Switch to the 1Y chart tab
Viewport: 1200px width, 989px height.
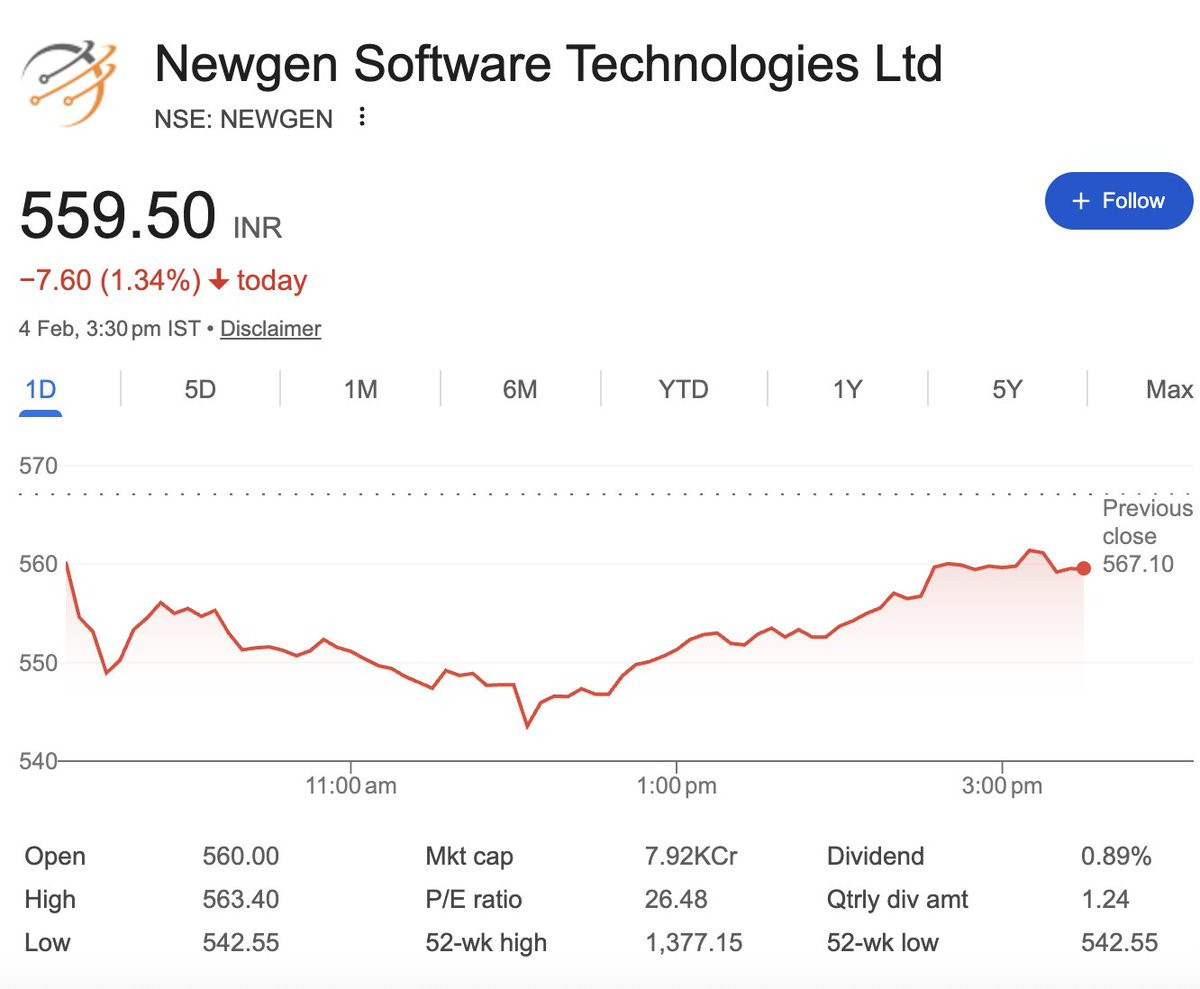pyautogui.click(x=847, y=389)
